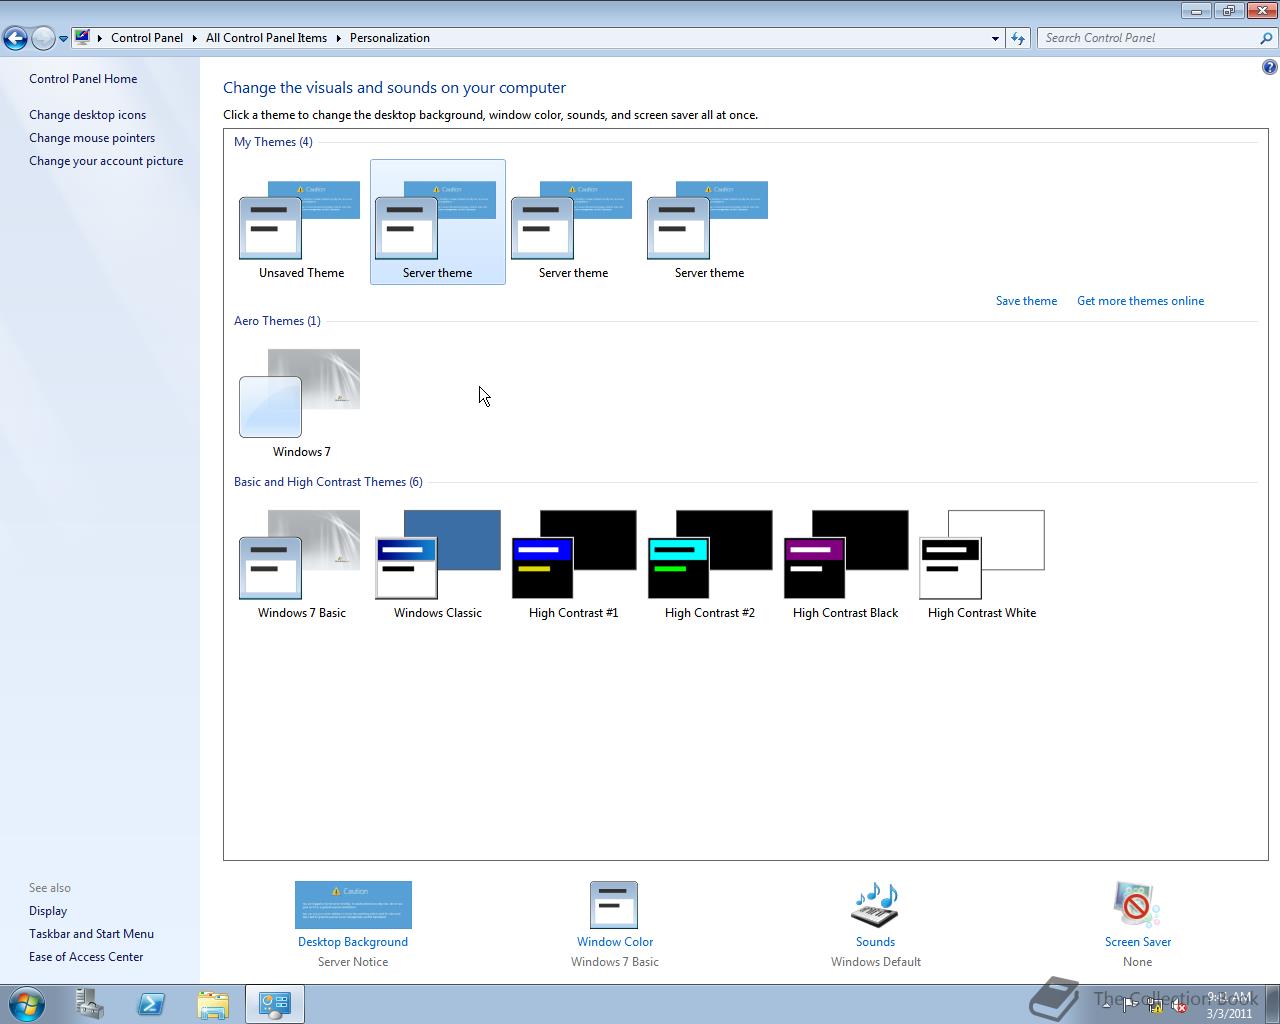Apply High Contrast Black theme
Viewport: 1280px width, 1024px height.
[846, 564]
